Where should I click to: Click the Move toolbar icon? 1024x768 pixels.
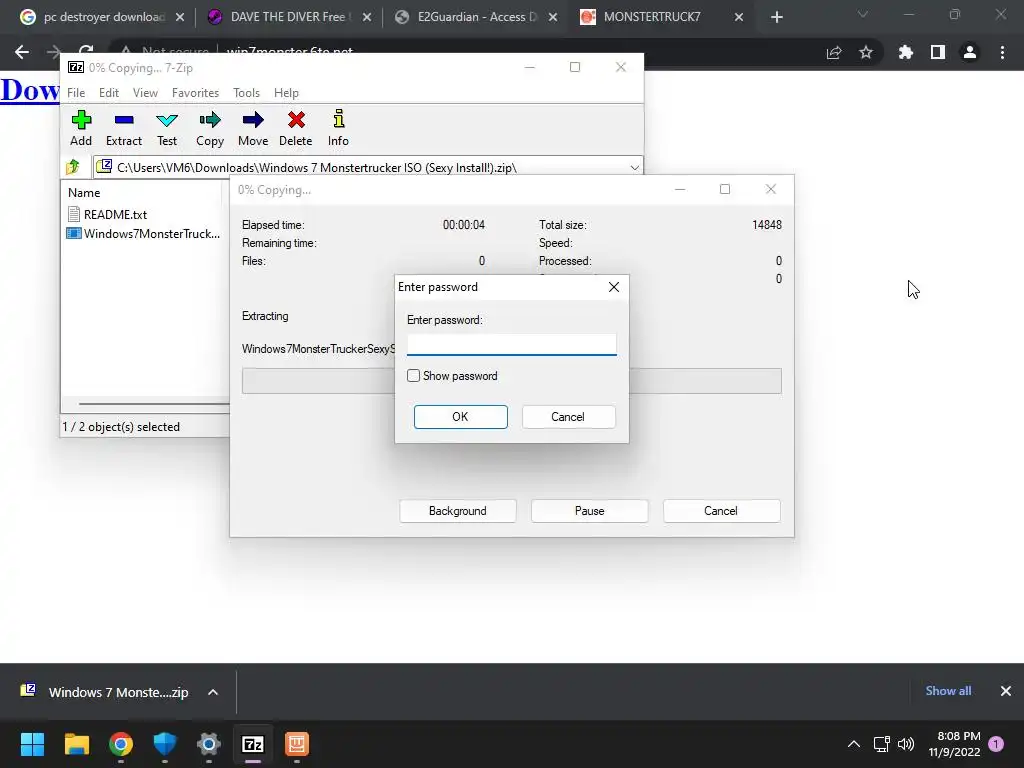(x=253, y=128)
